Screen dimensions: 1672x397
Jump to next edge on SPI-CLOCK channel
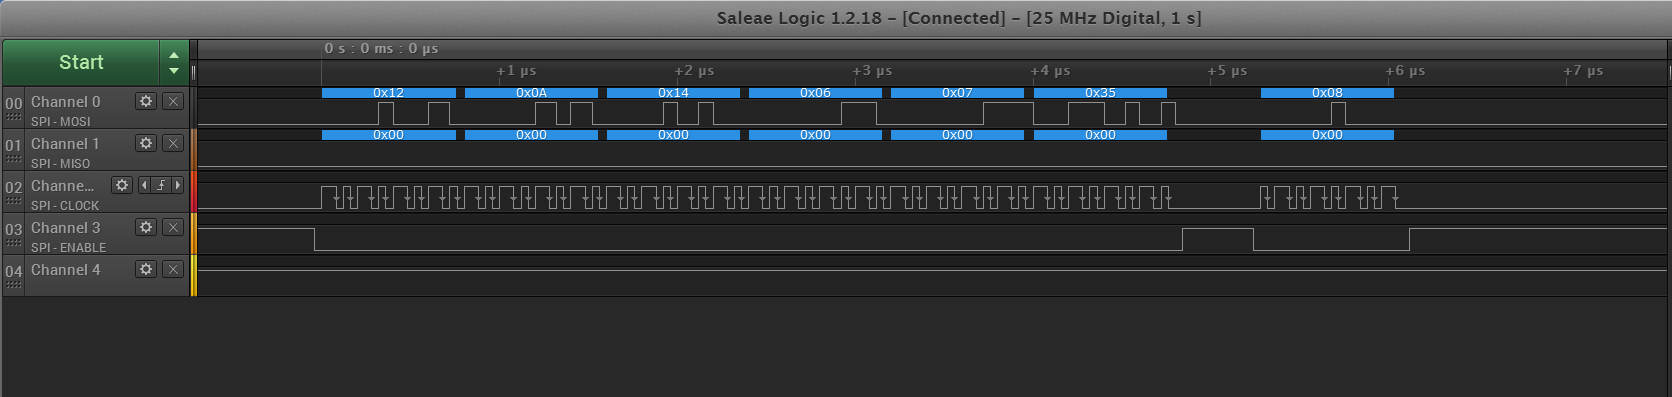(178, 185)
